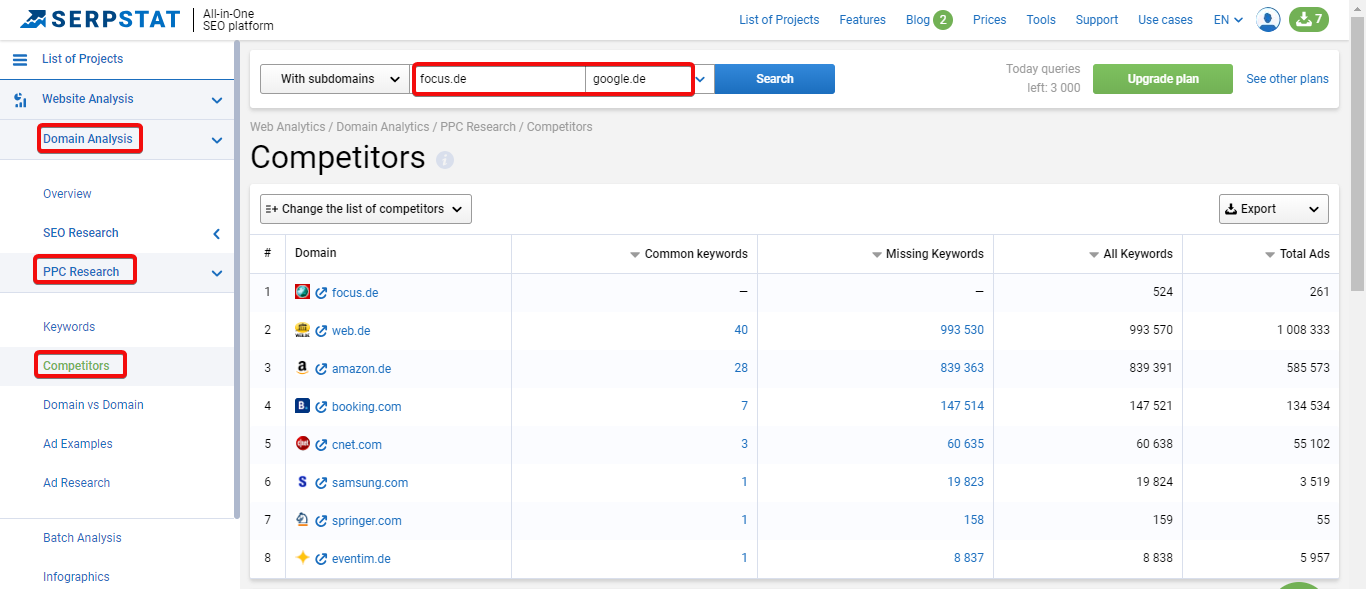Collapse the PPC Research chevron
Image resolution: width=1366 pixels, height=589 pixels.
click(217, 273)
